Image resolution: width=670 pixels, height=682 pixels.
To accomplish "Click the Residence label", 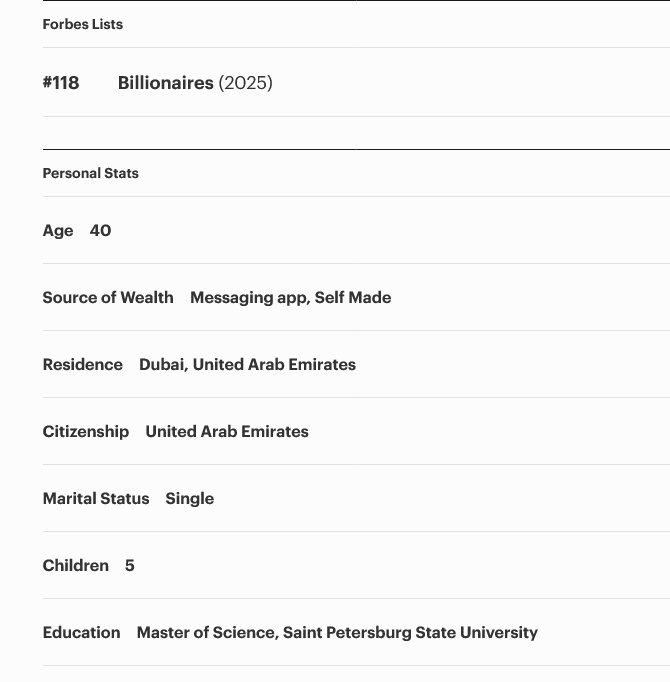I will coord(83,364).
